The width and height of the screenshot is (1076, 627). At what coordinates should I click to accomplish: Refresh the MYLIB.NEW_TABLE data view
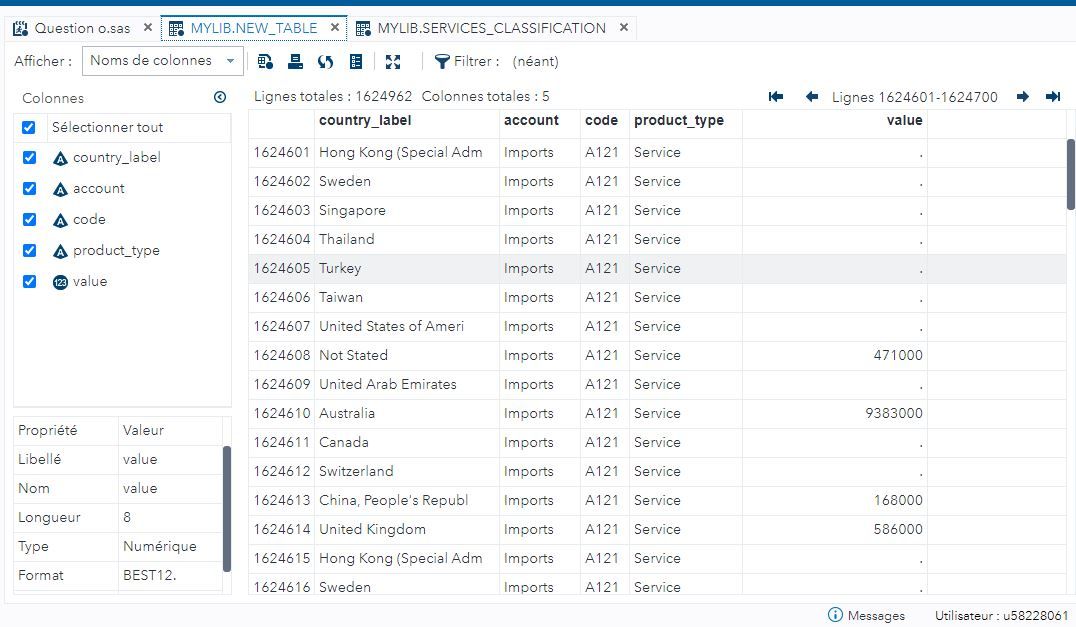click(x=325, y=61)
